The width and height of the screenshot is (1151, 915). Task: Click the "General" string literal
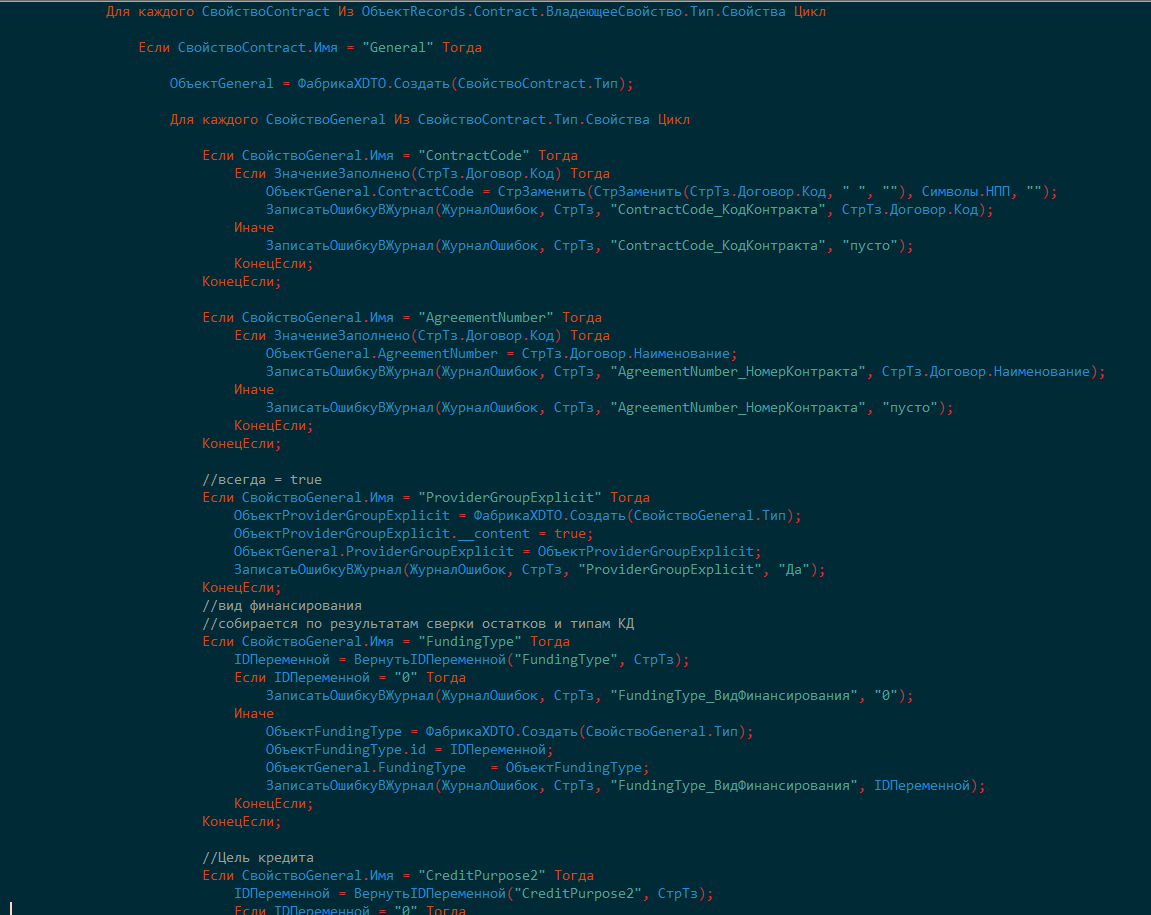pyautogui.click(x=398, y=48)
